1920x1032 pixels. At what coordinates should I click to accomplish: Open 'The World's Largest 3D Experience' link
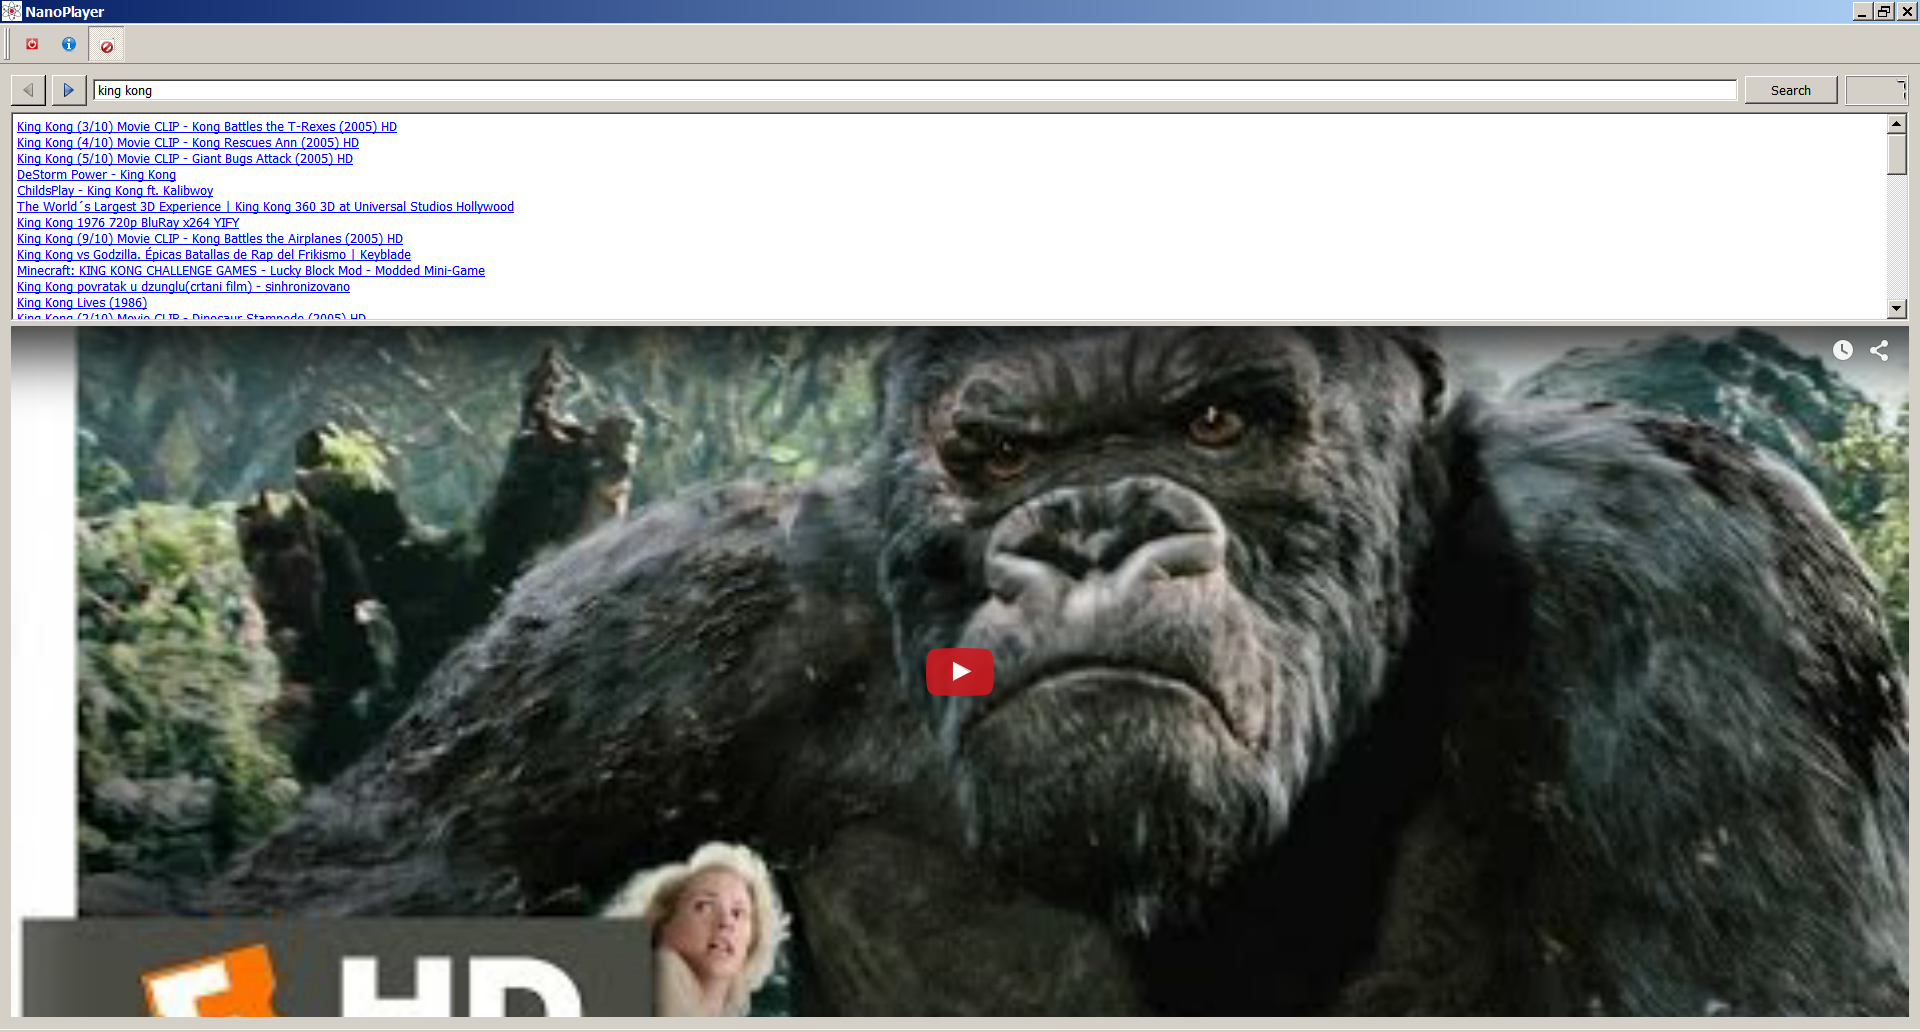[x=265, y=207]
